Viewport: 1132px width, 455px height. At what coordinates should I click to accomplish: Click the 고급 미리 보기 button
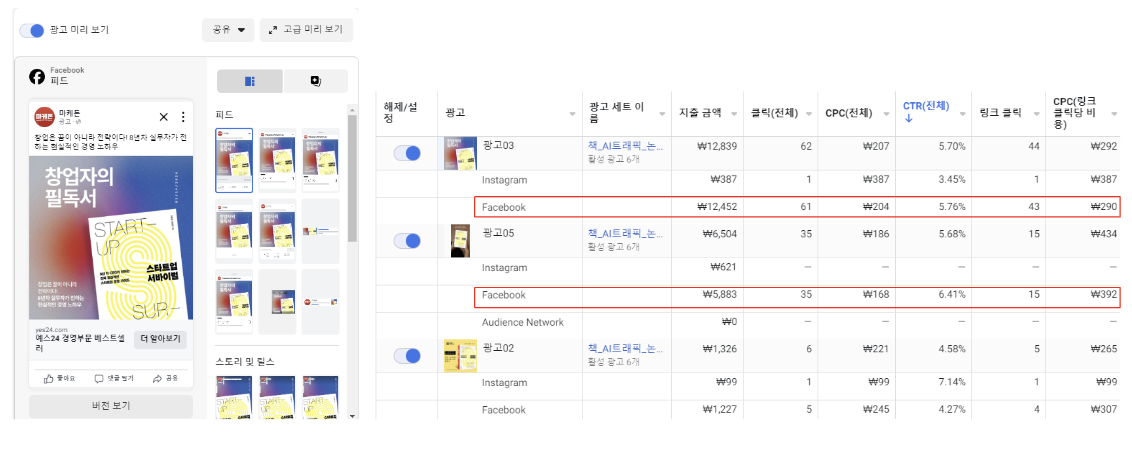306,30
